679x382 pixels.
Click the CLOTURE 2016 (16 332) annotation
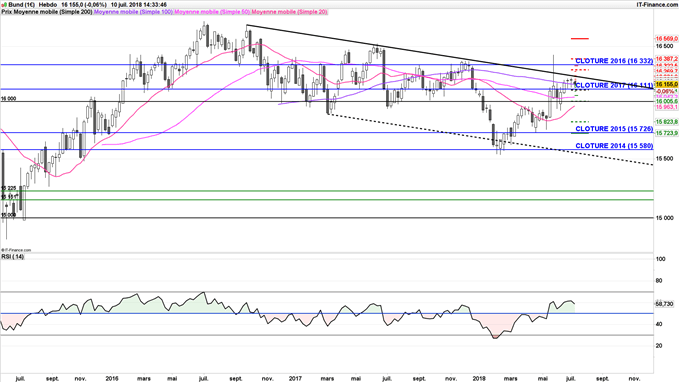tap(614, 61)
